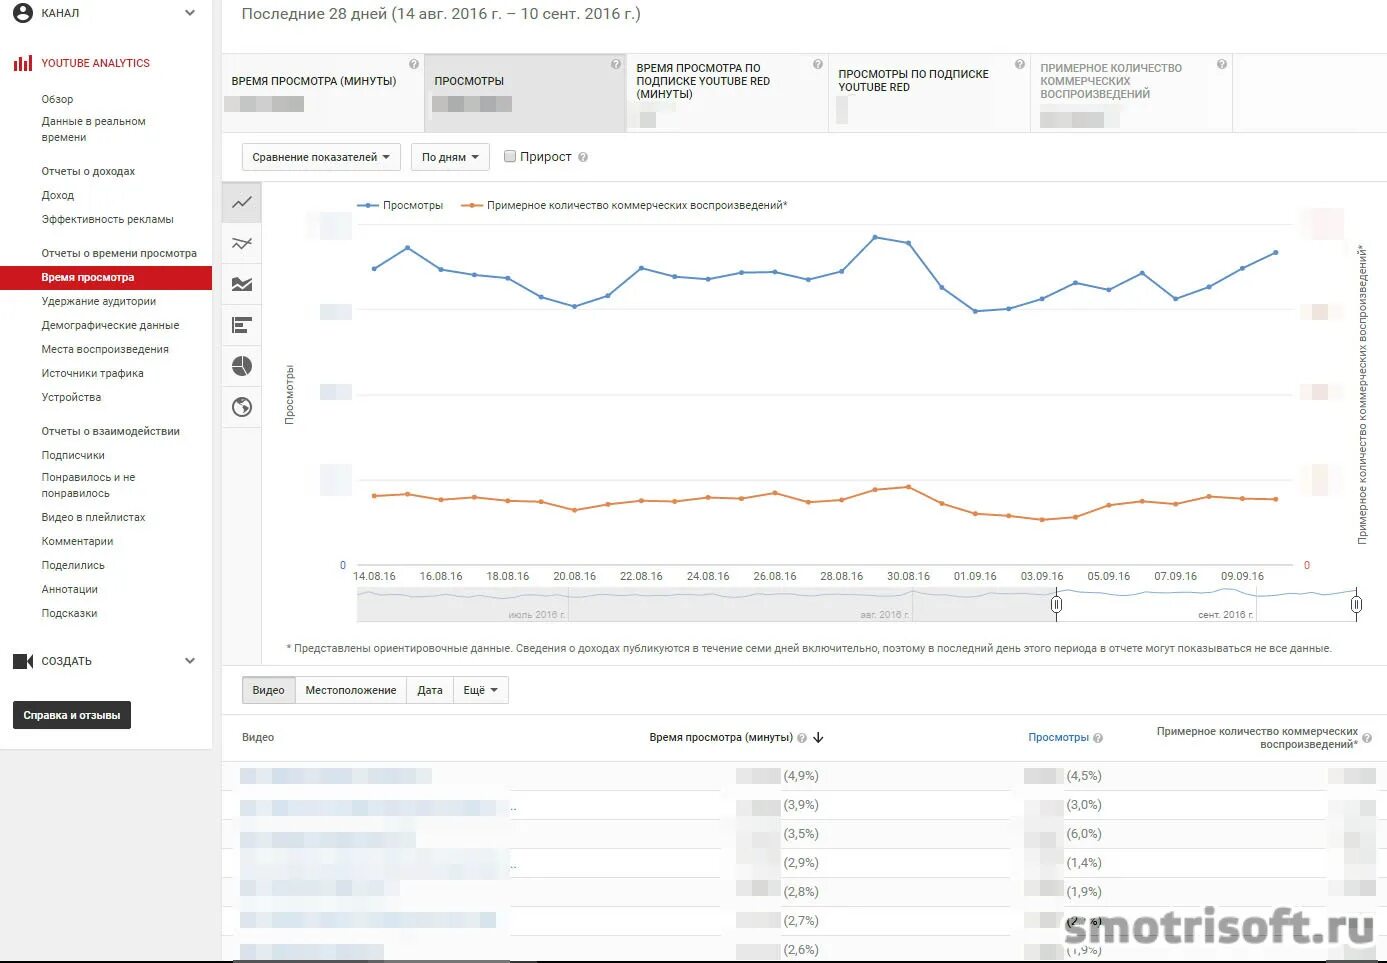This screenshot has height=963, width=1387.
Task: Open help icon on Просмотры по подписке card
Action: (x=1020, y=64)
